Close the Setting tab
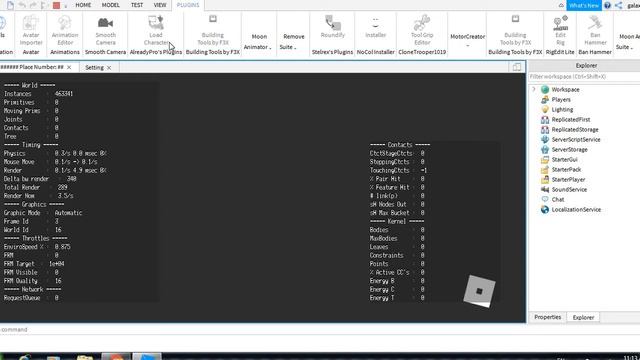The height and width of the screenshot is (360, 640). tap(109, 68)
